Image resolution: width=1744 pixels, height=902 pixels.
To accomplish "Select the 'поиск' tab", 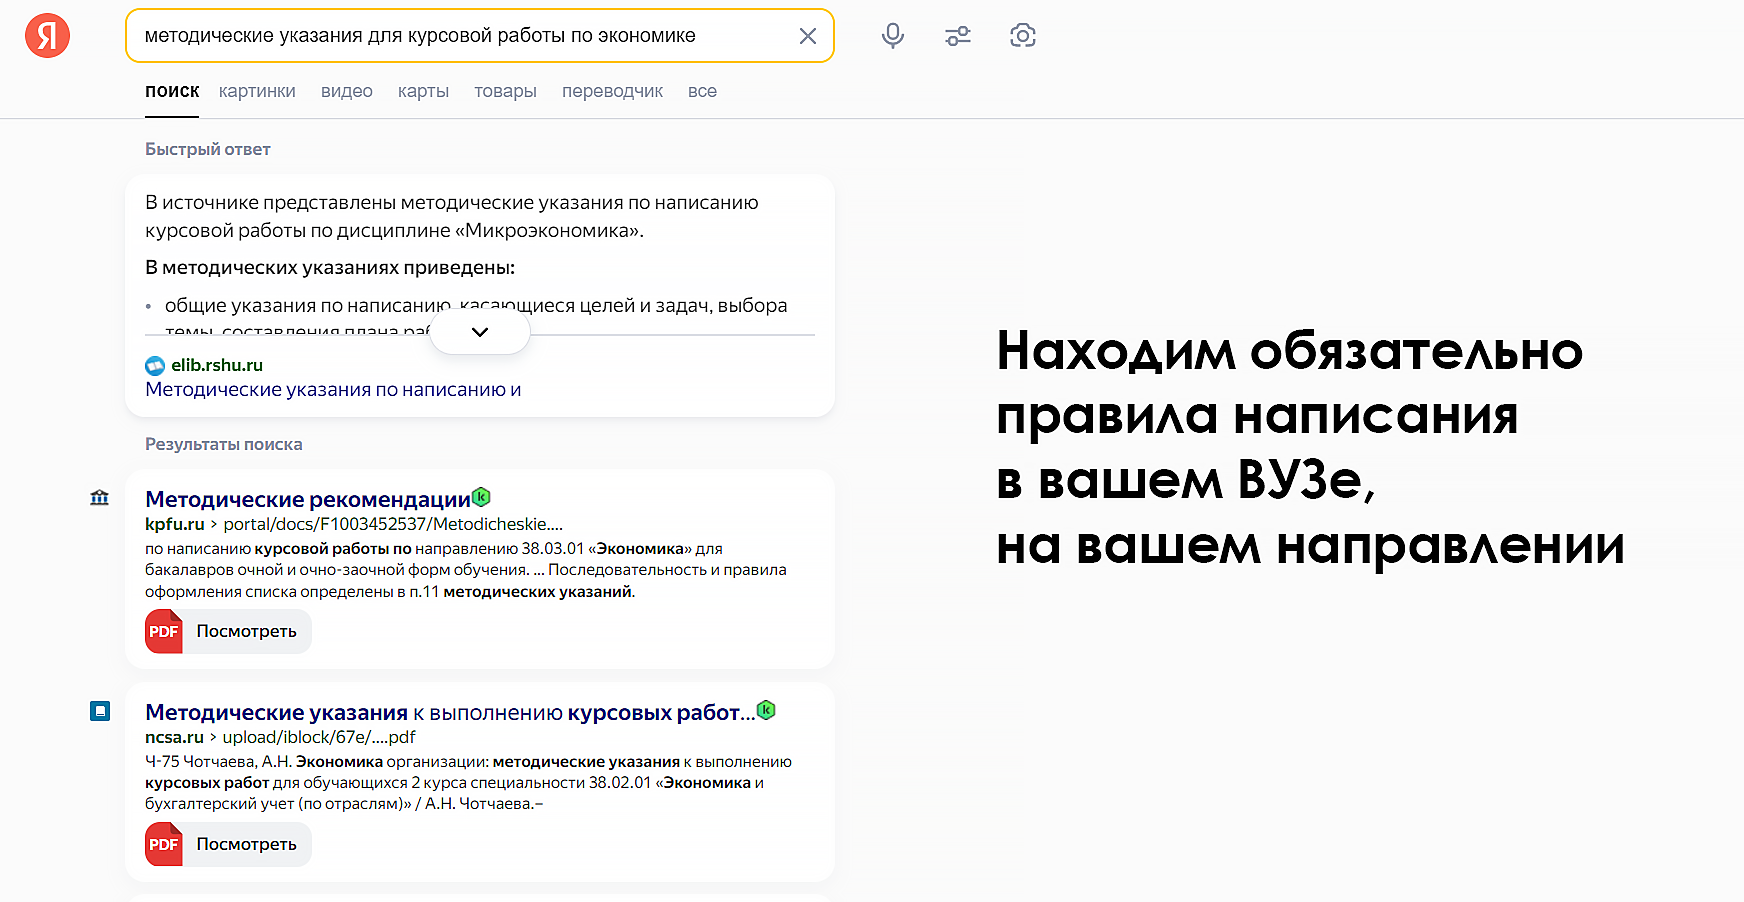I will (x=172, y=91).
